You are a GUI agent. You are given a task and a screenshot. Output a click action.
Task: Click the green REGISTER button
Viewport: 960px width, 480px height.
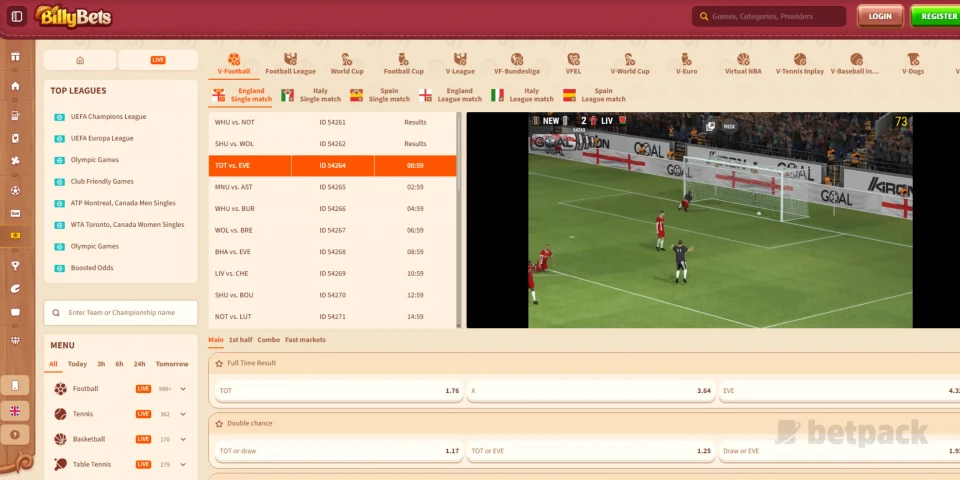point(936,16)
